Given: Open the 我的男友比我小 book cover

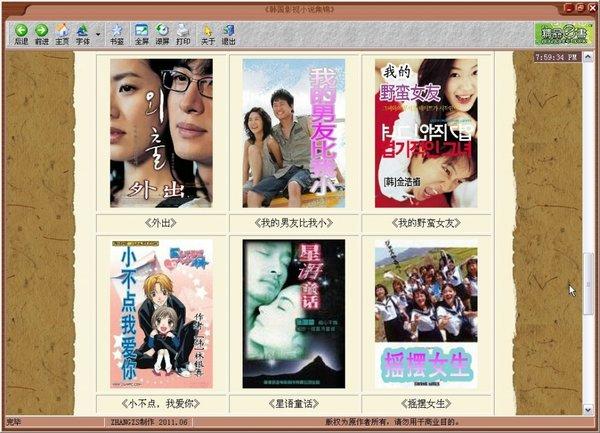Looking at the screenshot, I should 294,133.
